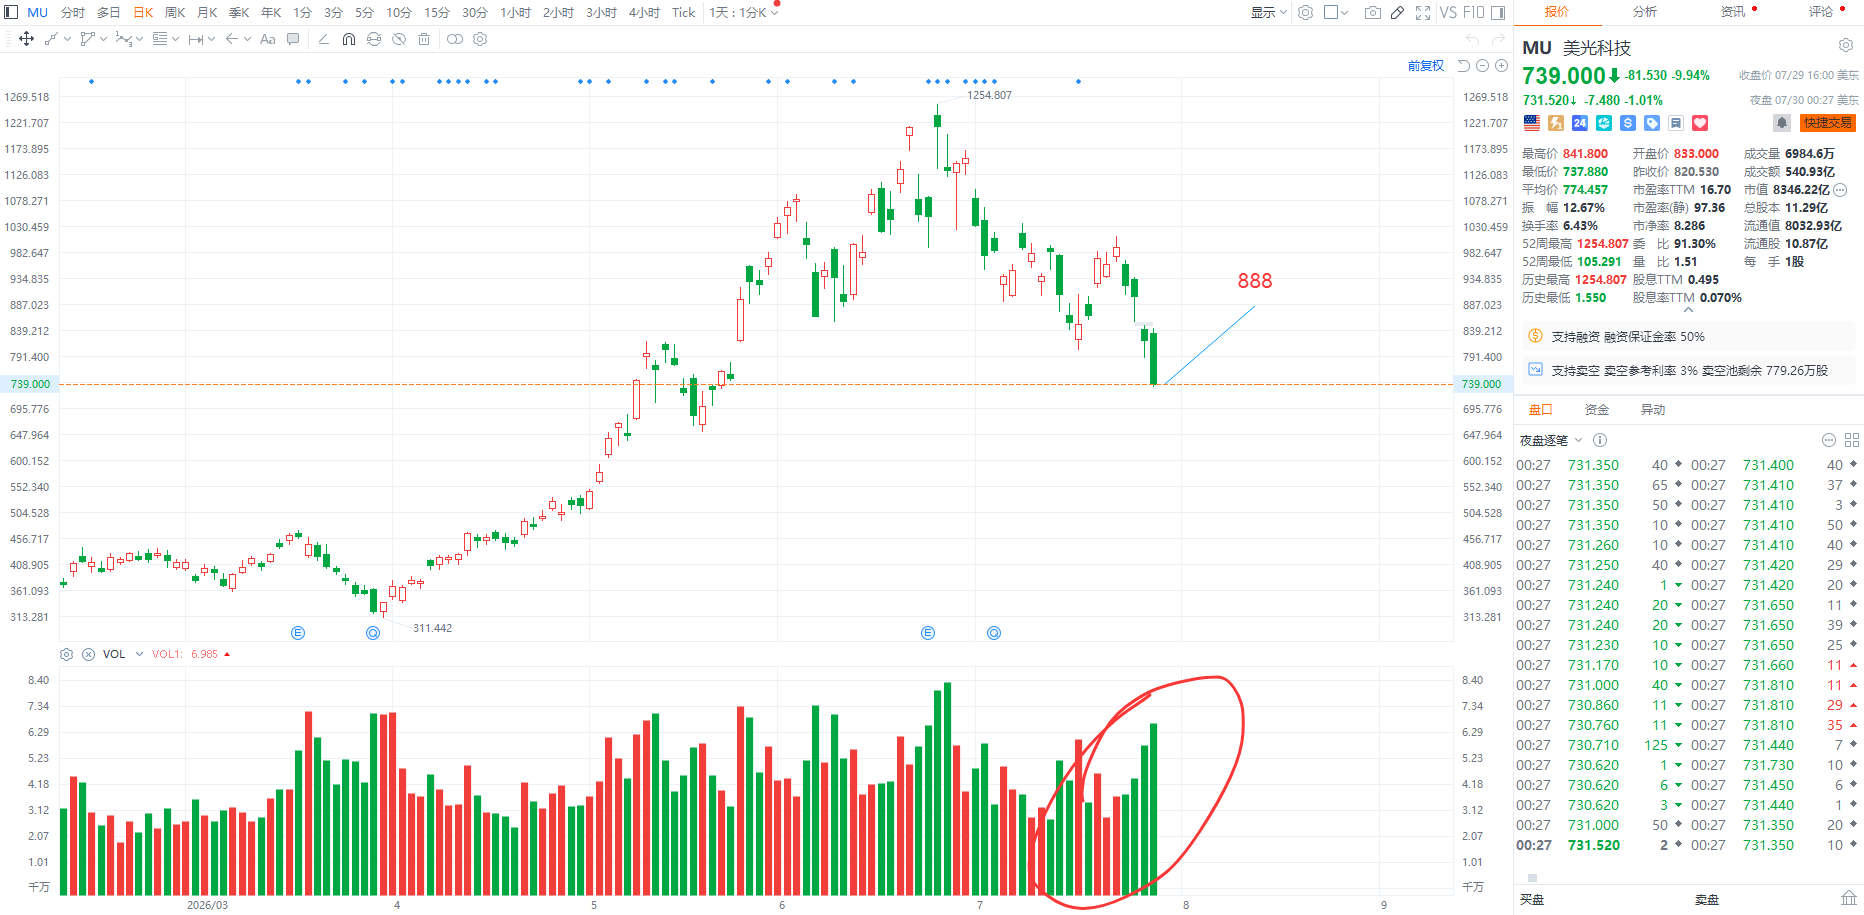Image resolution: width=1864 pixels, height=915 pixels.
Task: Reset chart zoom with the undo arrow
Action: pos(1464,66)
